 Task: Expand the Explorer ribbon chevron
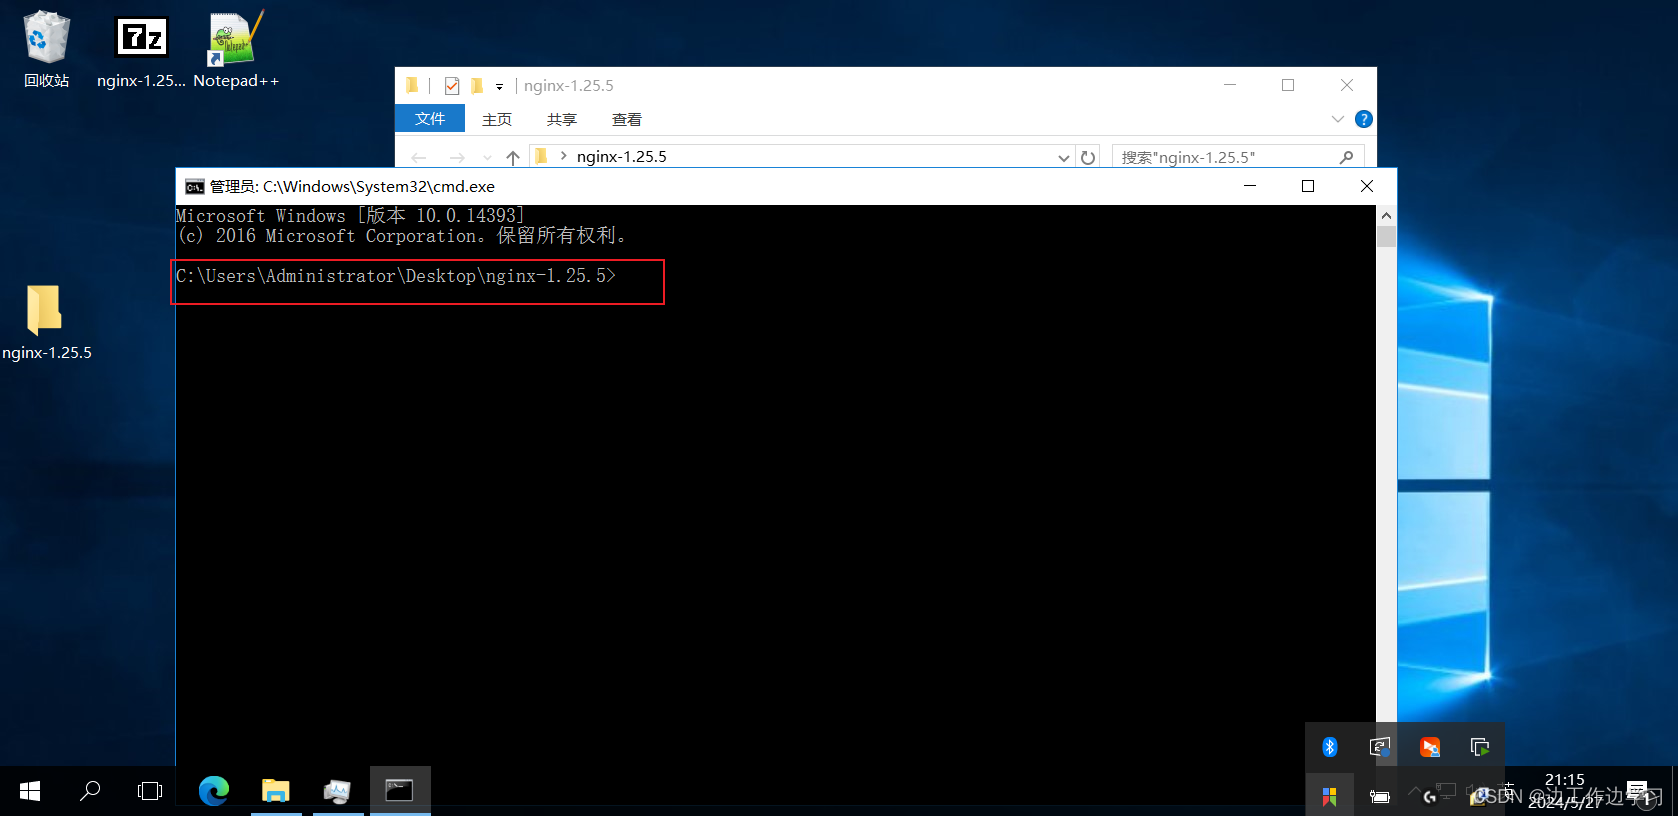coord(1337,119)
